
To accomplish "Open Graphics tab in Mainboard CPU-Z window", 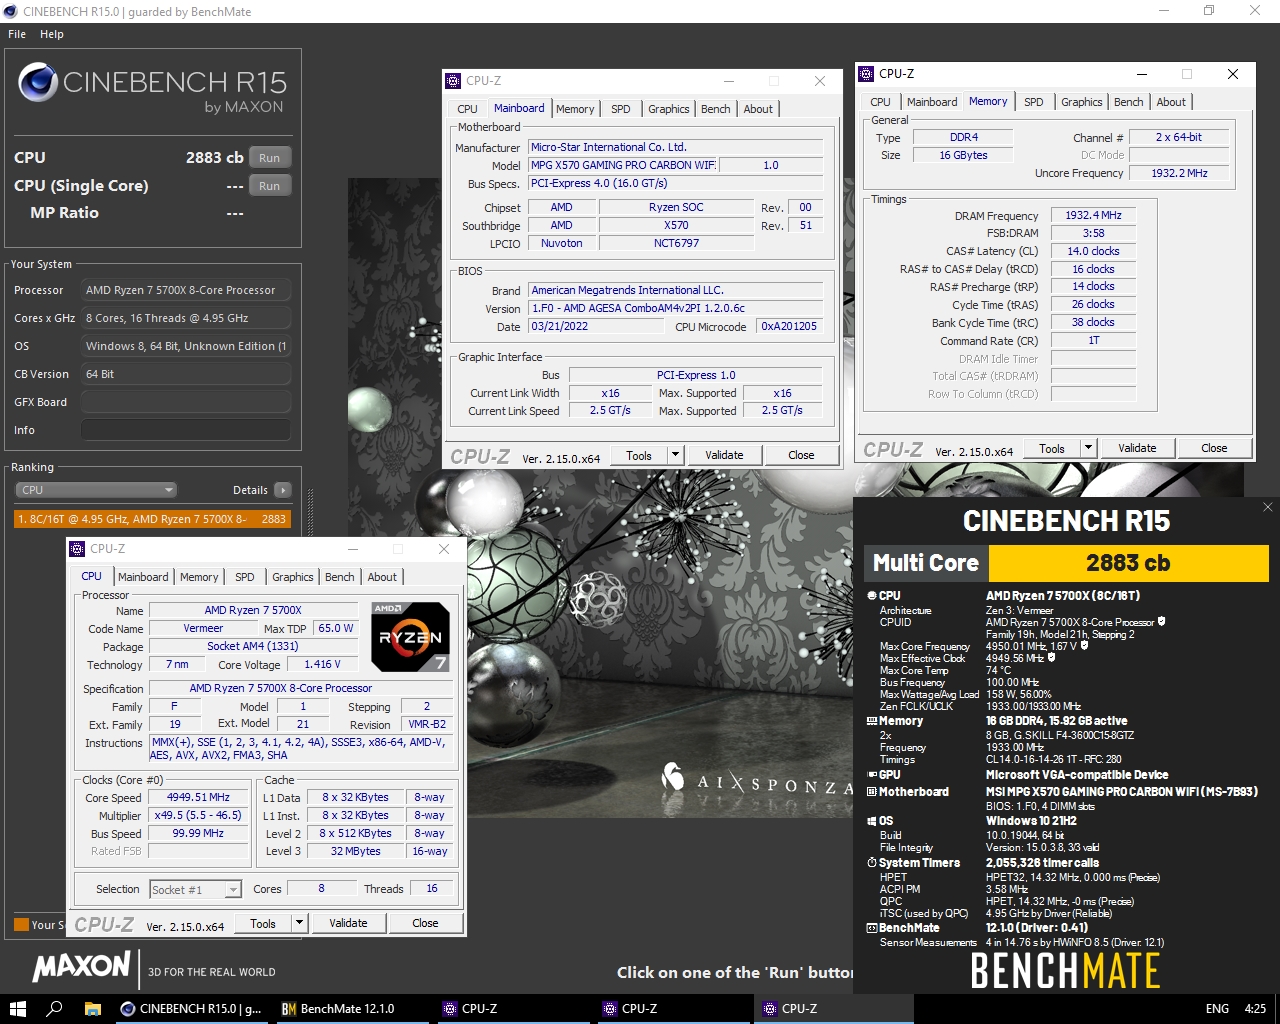I will (669, 109).
